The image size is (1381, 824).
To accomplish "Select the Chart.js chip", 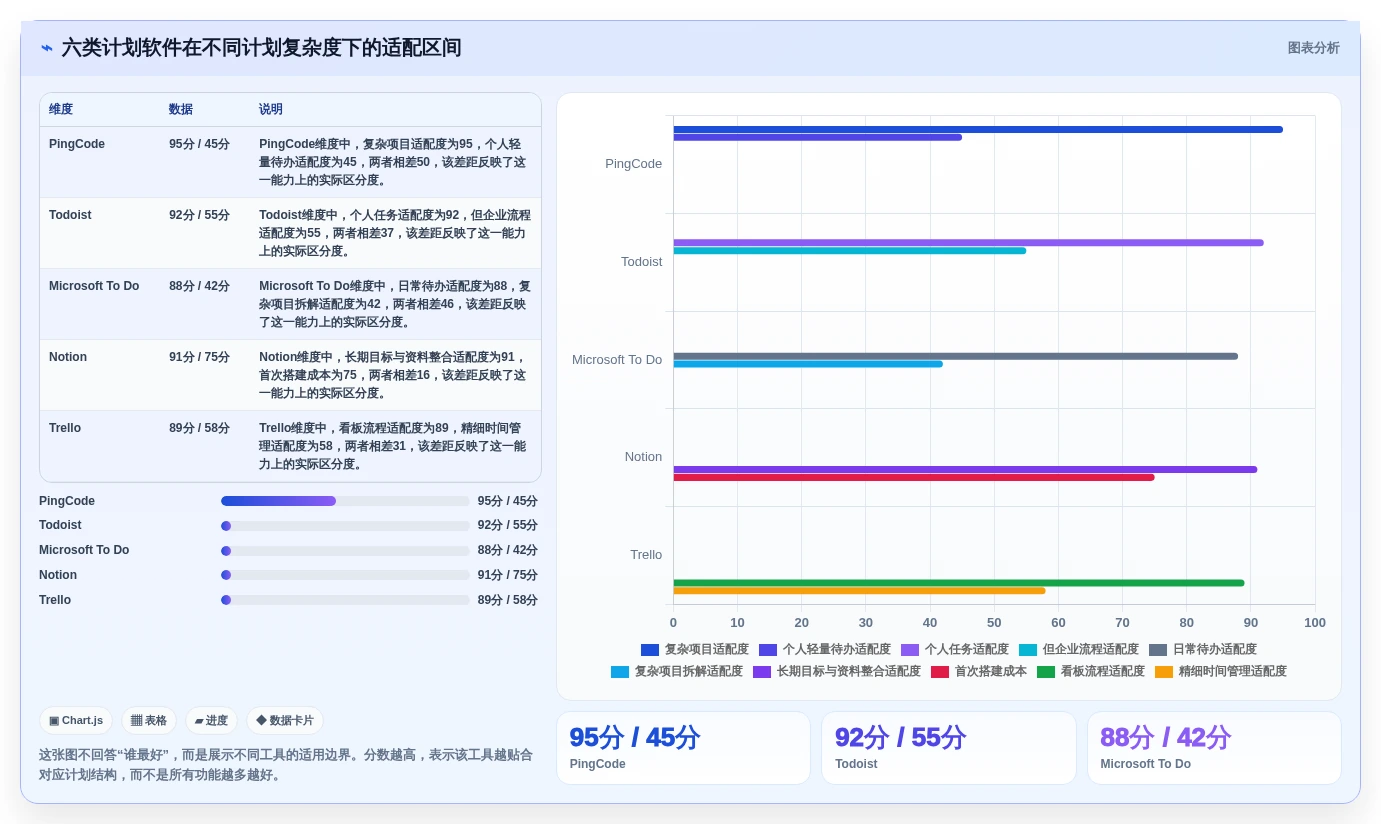I will coord(76,720).
